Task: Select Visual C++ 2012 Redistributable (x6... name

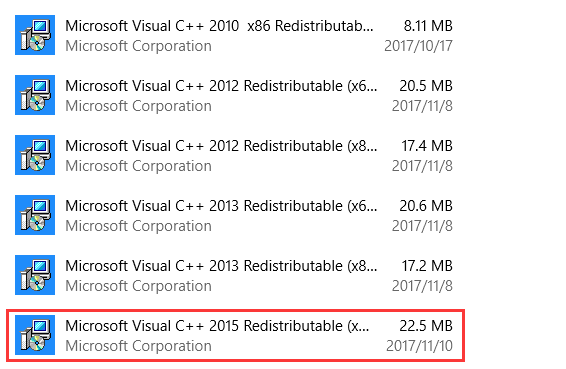Action: 221,86
